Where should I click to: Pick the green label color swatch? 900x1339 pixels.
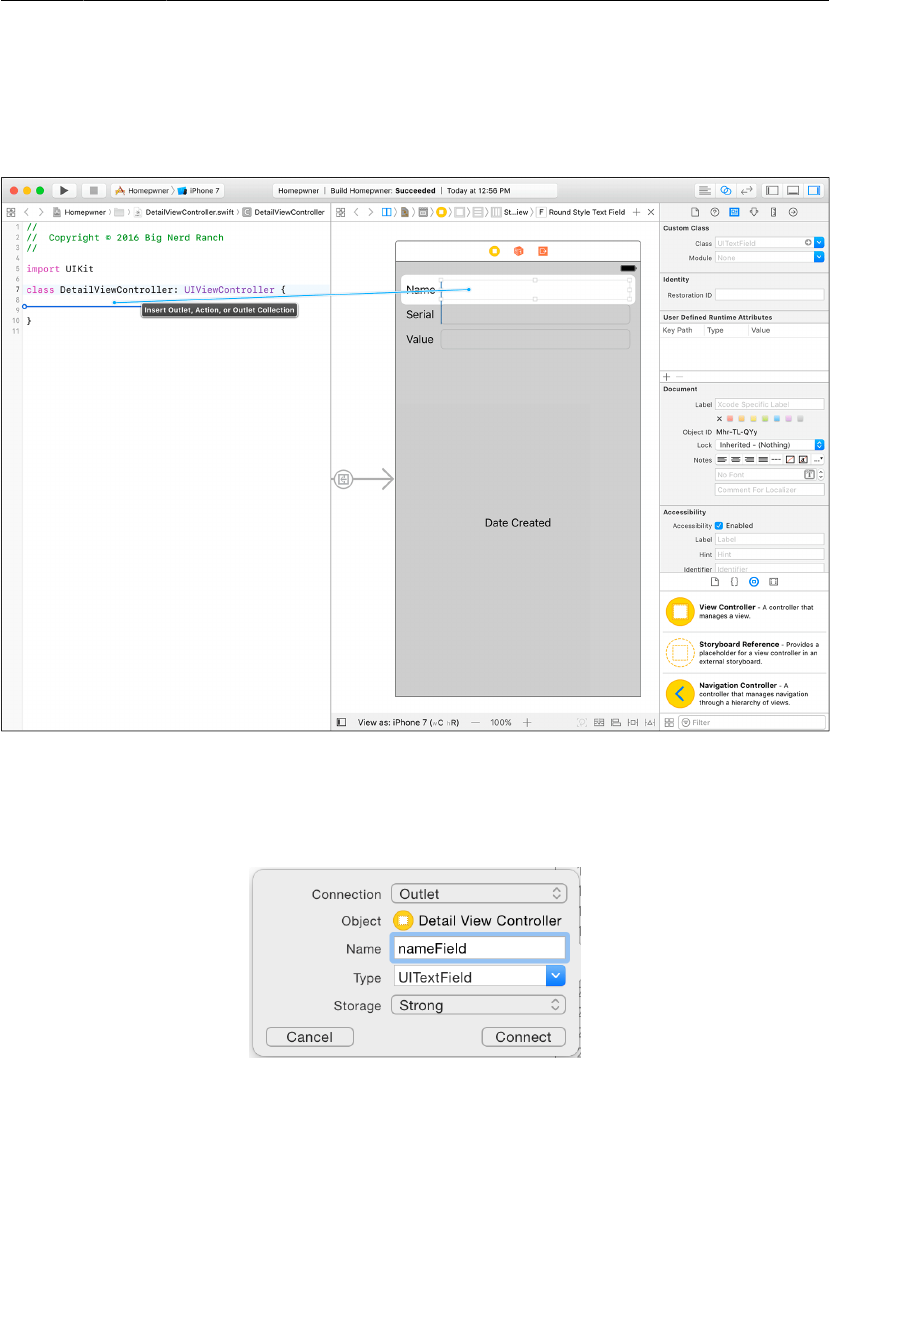pos(765,419)
